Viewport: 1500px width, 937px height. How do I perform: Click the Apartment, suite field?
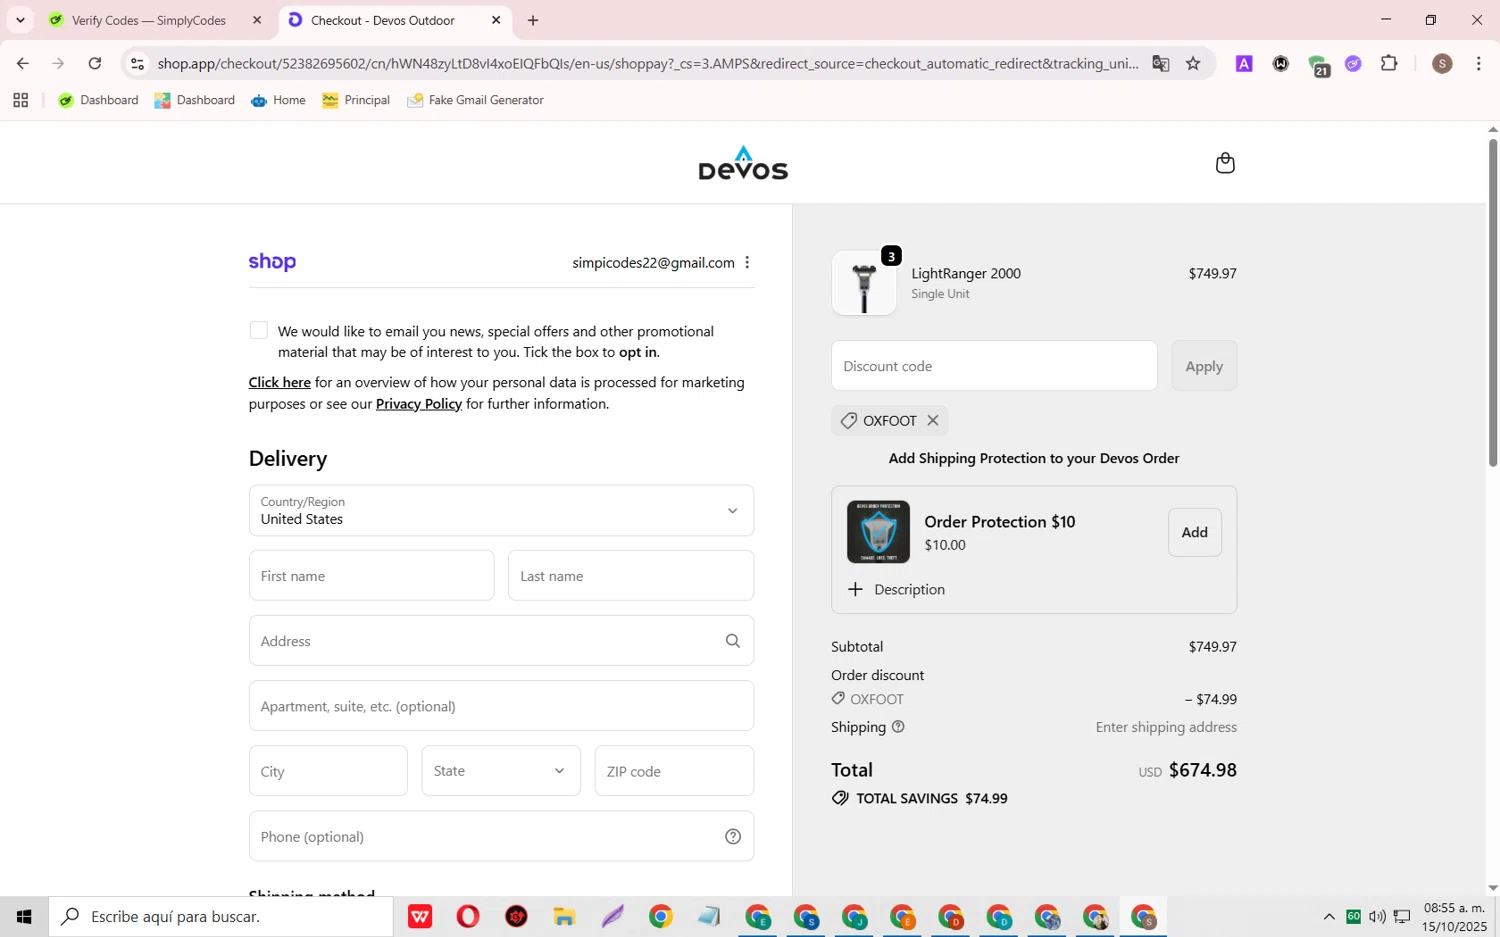click(501, 706)
